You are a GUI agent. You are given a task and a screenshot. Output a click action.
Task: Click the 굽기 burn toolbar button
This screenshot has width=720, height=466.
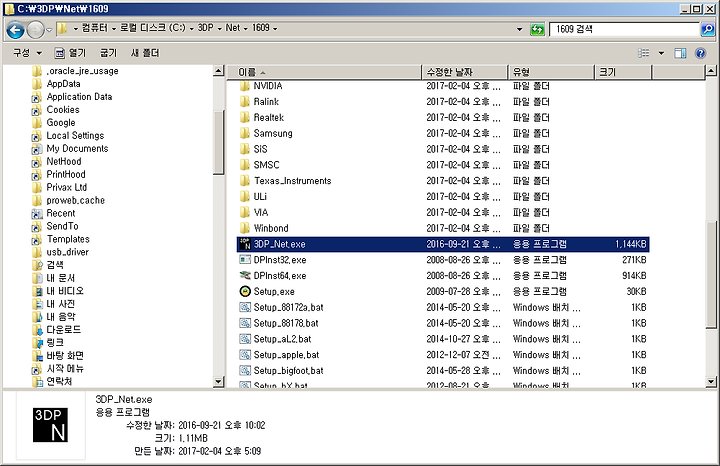coord(108,53)
